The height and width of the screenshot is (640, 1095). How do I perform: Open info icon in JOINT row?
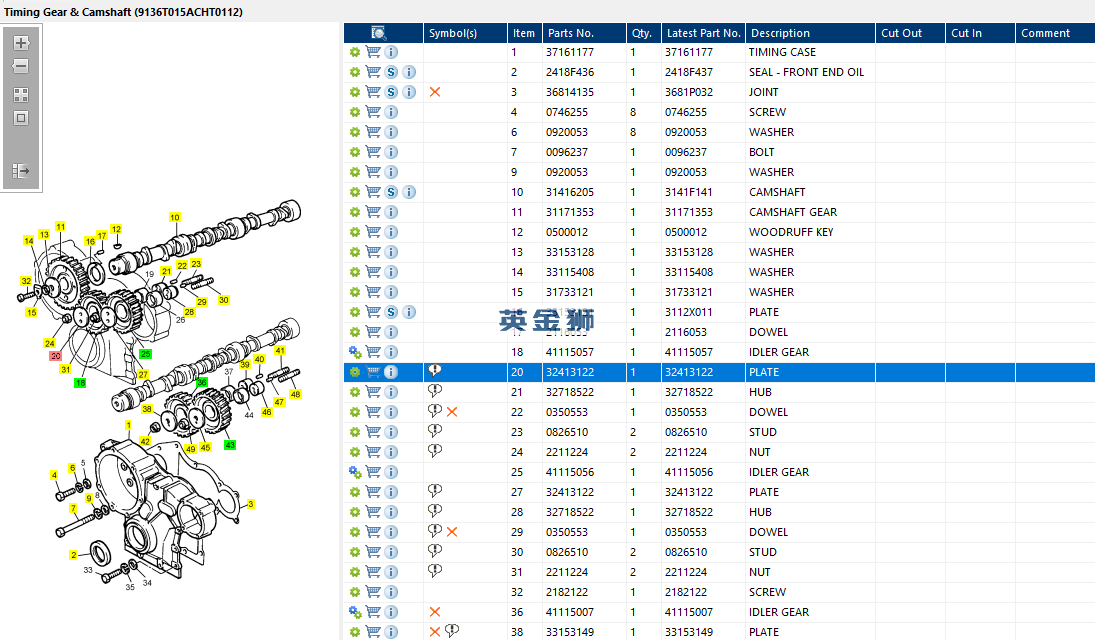pyautogui.click(x=409, y=92)
